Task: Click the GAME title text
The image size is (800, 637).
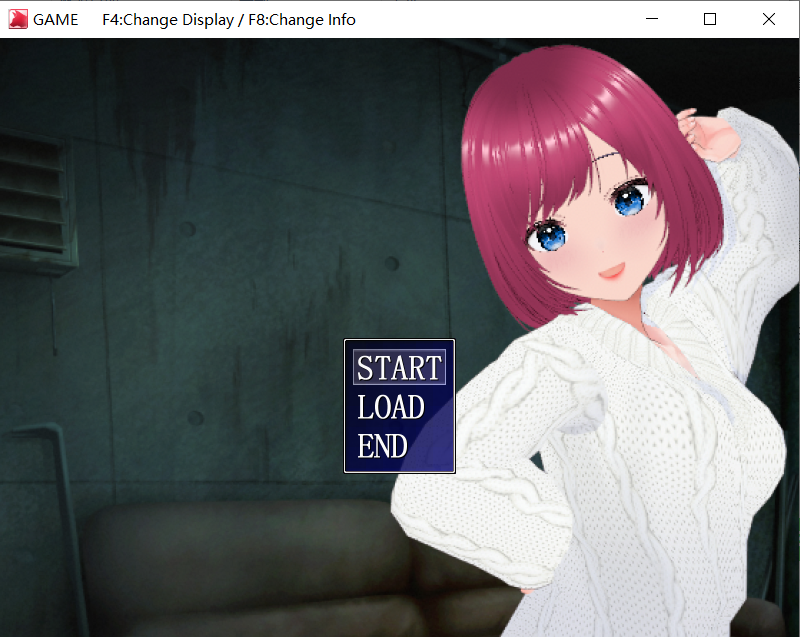Action: coord(56,20)
